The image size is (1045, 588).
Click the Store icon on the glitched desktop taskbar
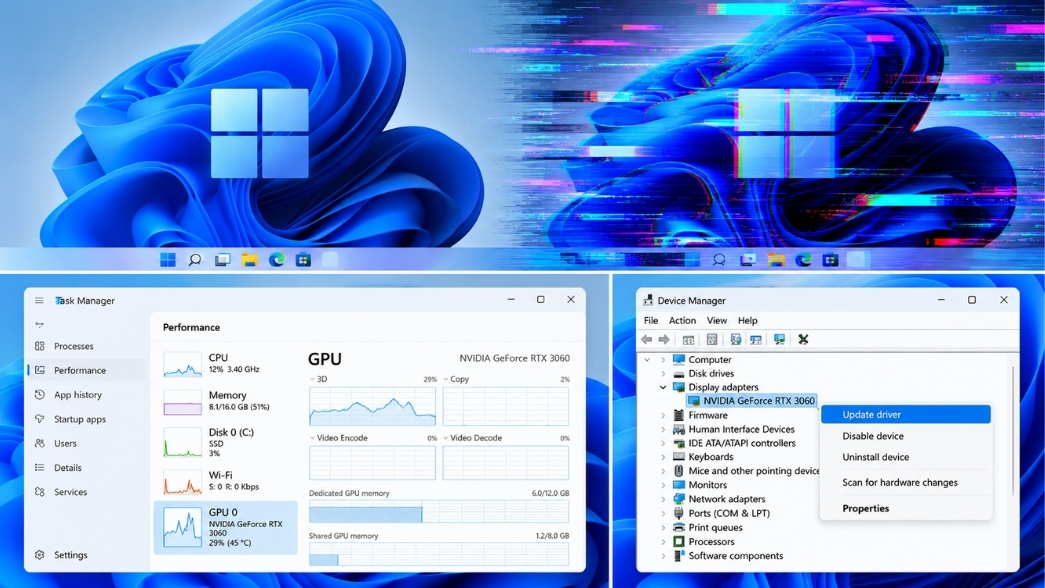830,260
